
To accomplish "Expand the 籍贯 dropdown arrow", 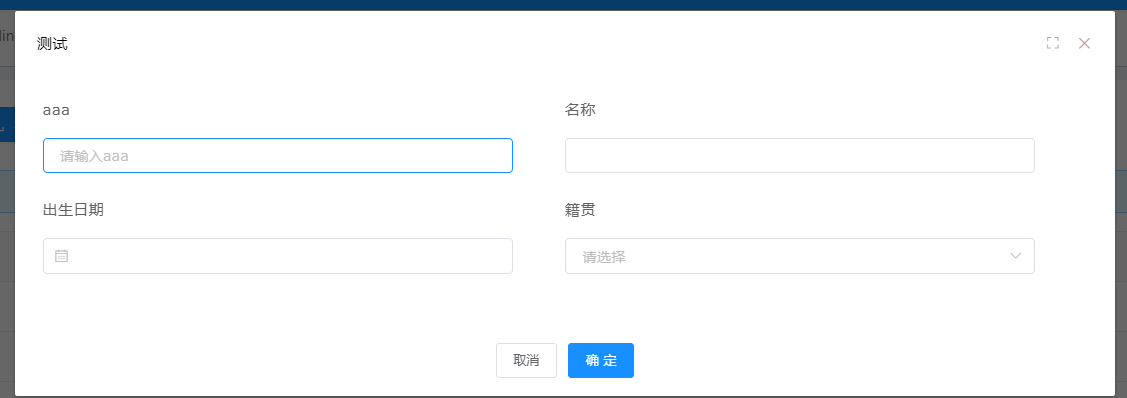I will [x=1016, y=256].
